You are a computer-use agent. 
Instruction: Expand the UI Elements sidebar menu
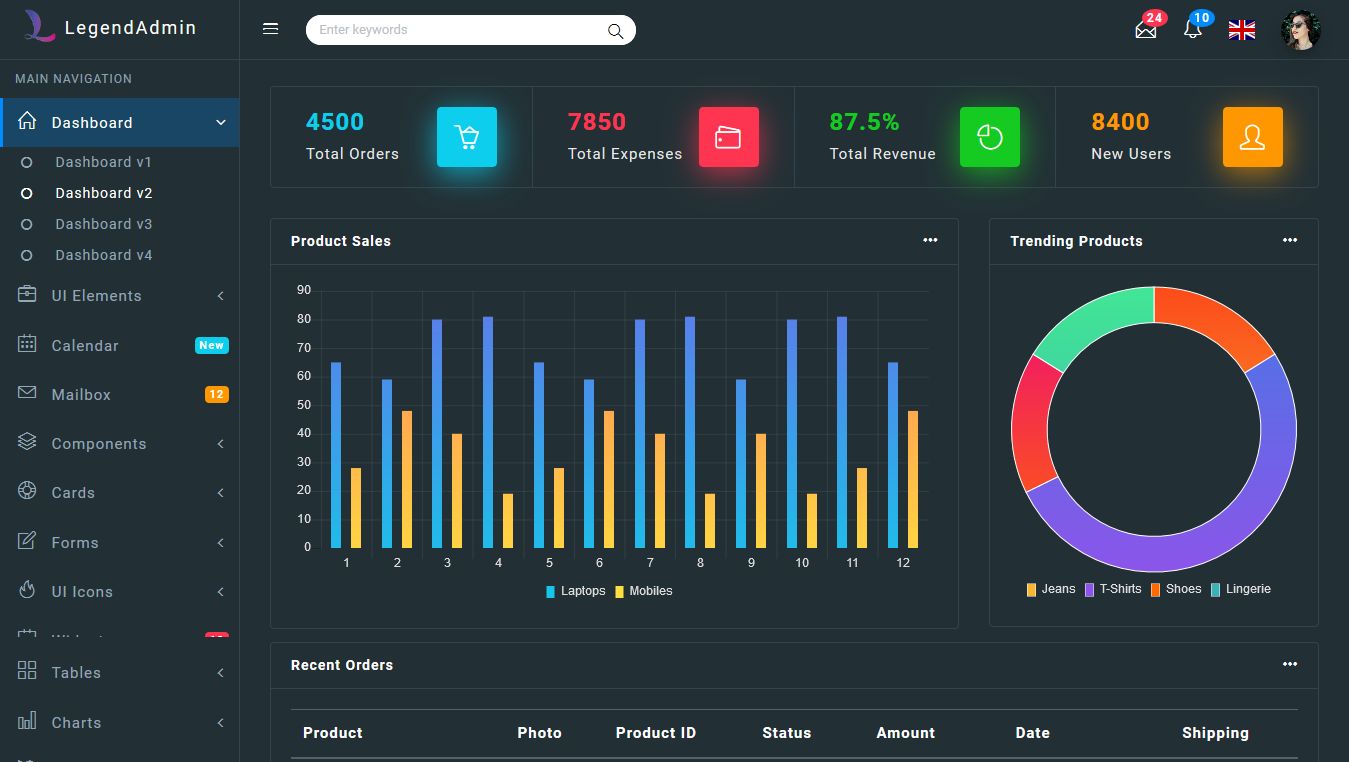pos(96,296)
